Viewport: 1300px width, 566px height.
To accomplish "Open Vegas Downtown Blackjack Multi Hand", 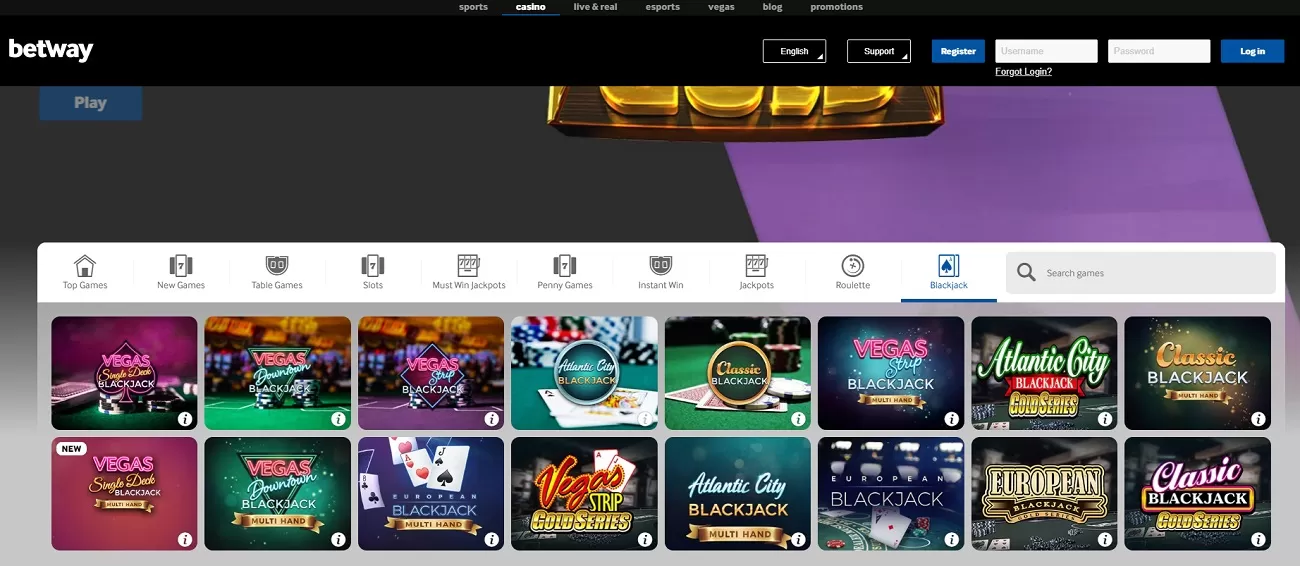I will click(x=278, y=494).
